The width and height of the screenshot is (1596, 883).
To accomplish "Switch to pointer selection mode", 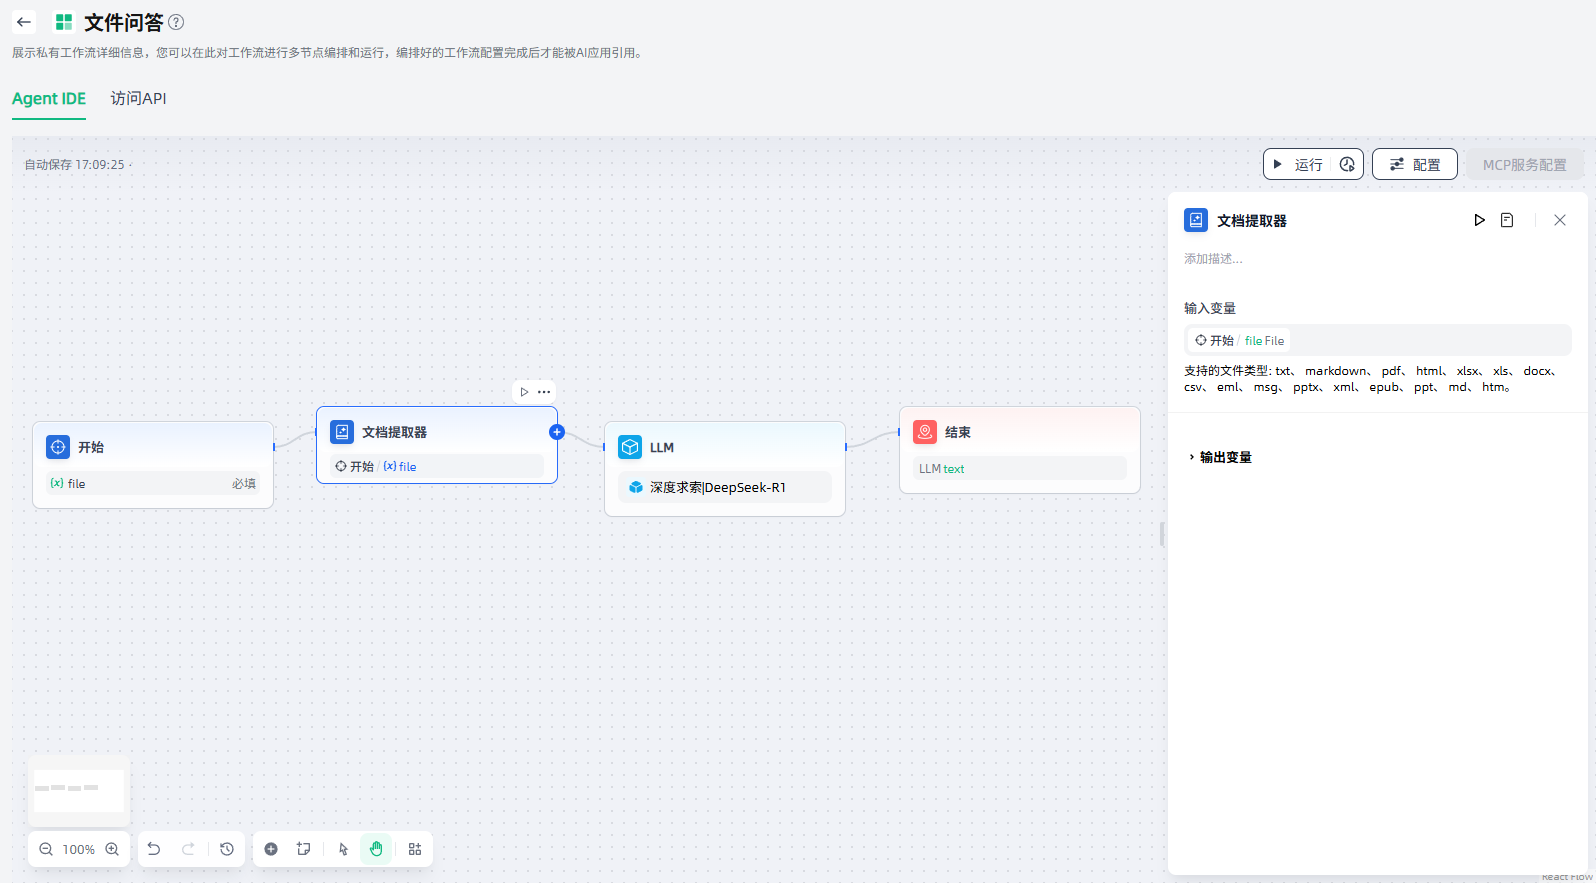I will click(x=343, y=849).
